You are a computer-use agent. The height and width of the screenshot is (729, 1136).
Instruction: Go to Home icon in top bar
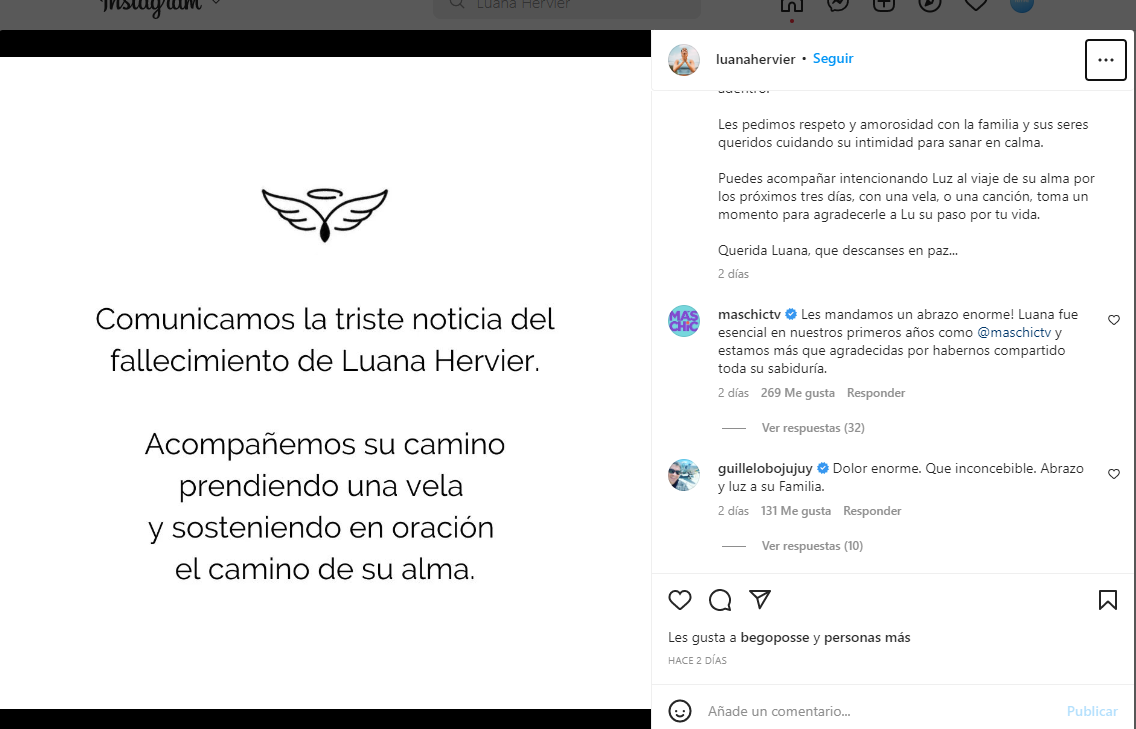792,4
